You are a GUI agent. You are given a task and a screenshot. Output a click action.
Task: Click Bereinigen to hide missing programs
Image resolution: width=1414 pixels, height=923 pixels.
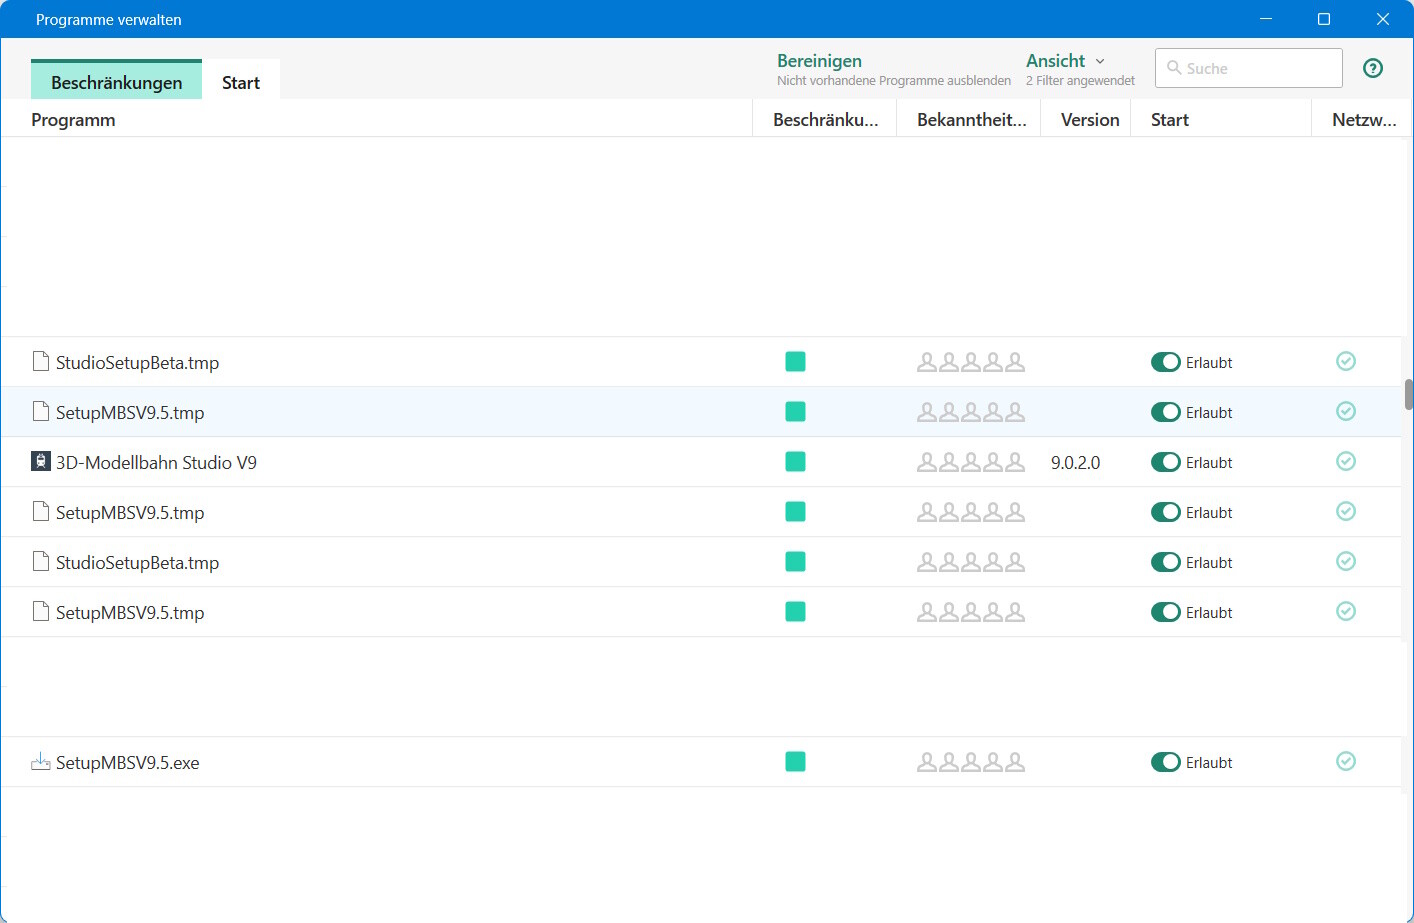[x=819, y=61]
